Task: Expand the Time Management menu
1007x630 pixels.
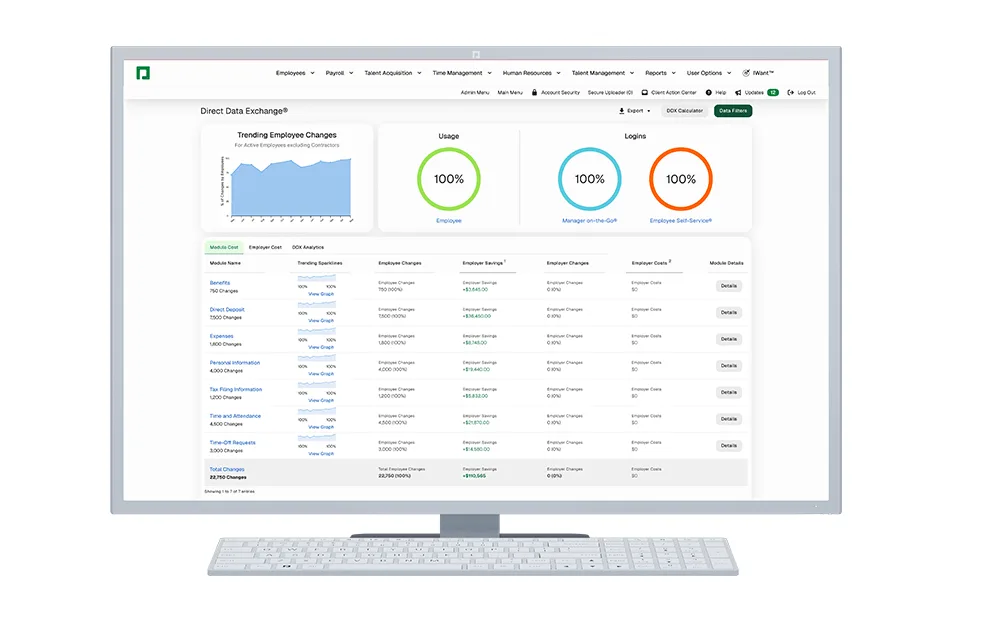Action: (x=462, y=73)
